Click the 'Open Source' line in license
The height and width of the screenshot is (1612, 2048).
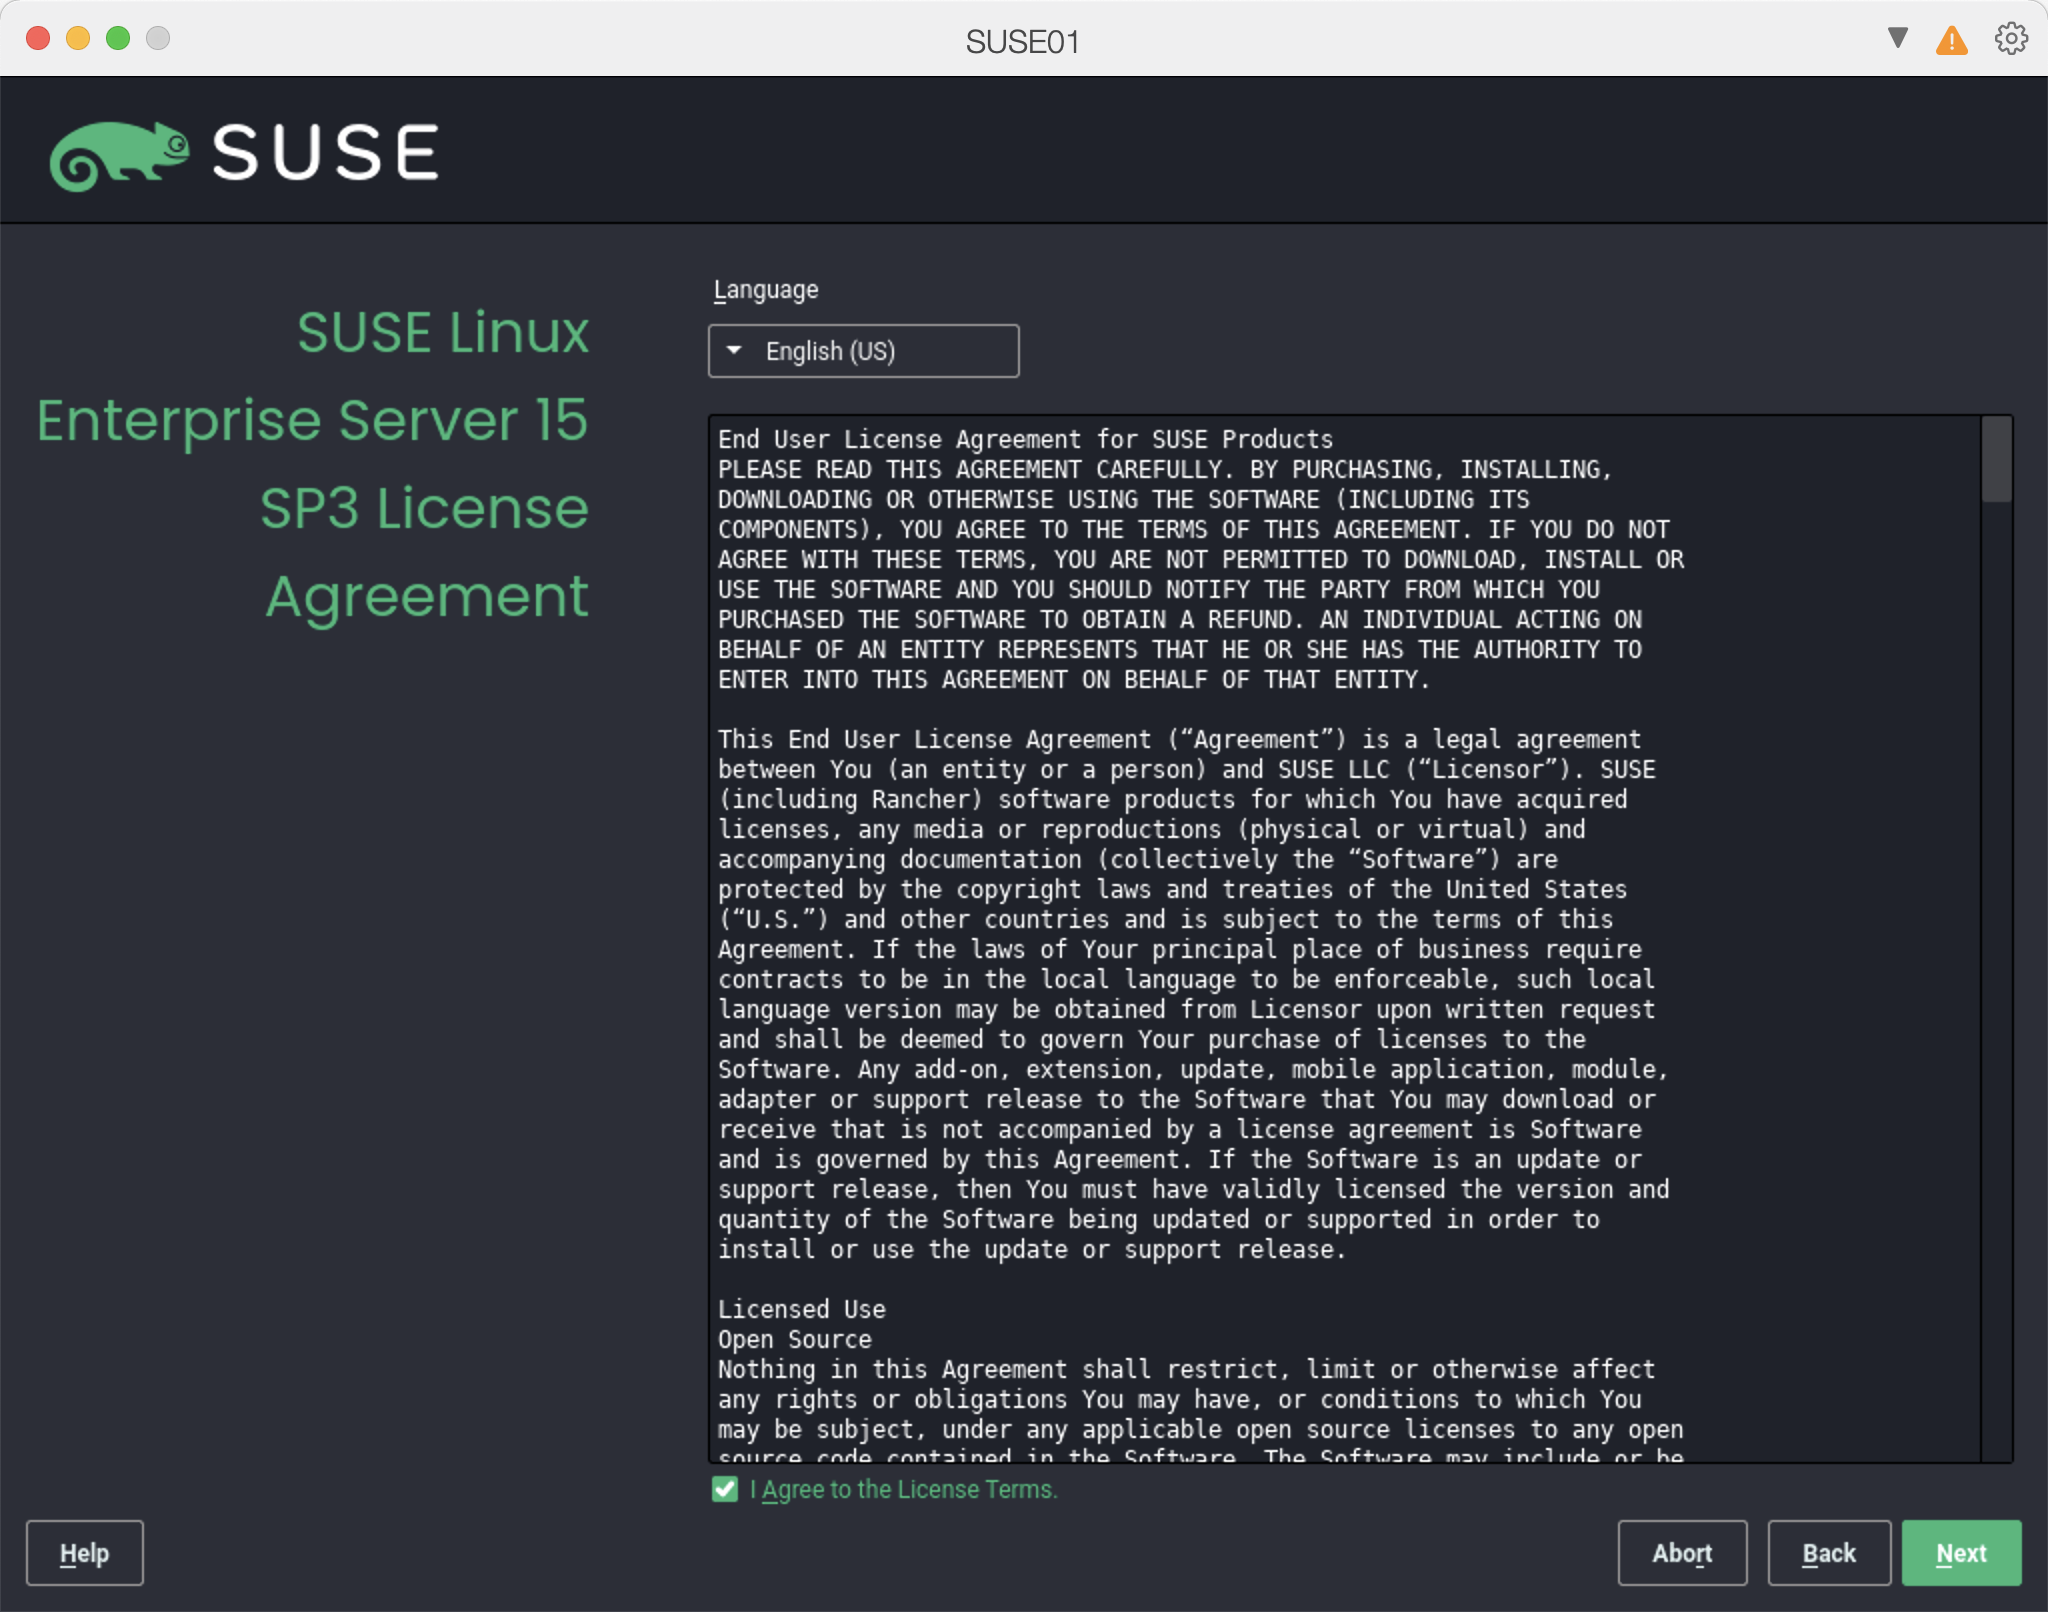[x=795, y=1339]
